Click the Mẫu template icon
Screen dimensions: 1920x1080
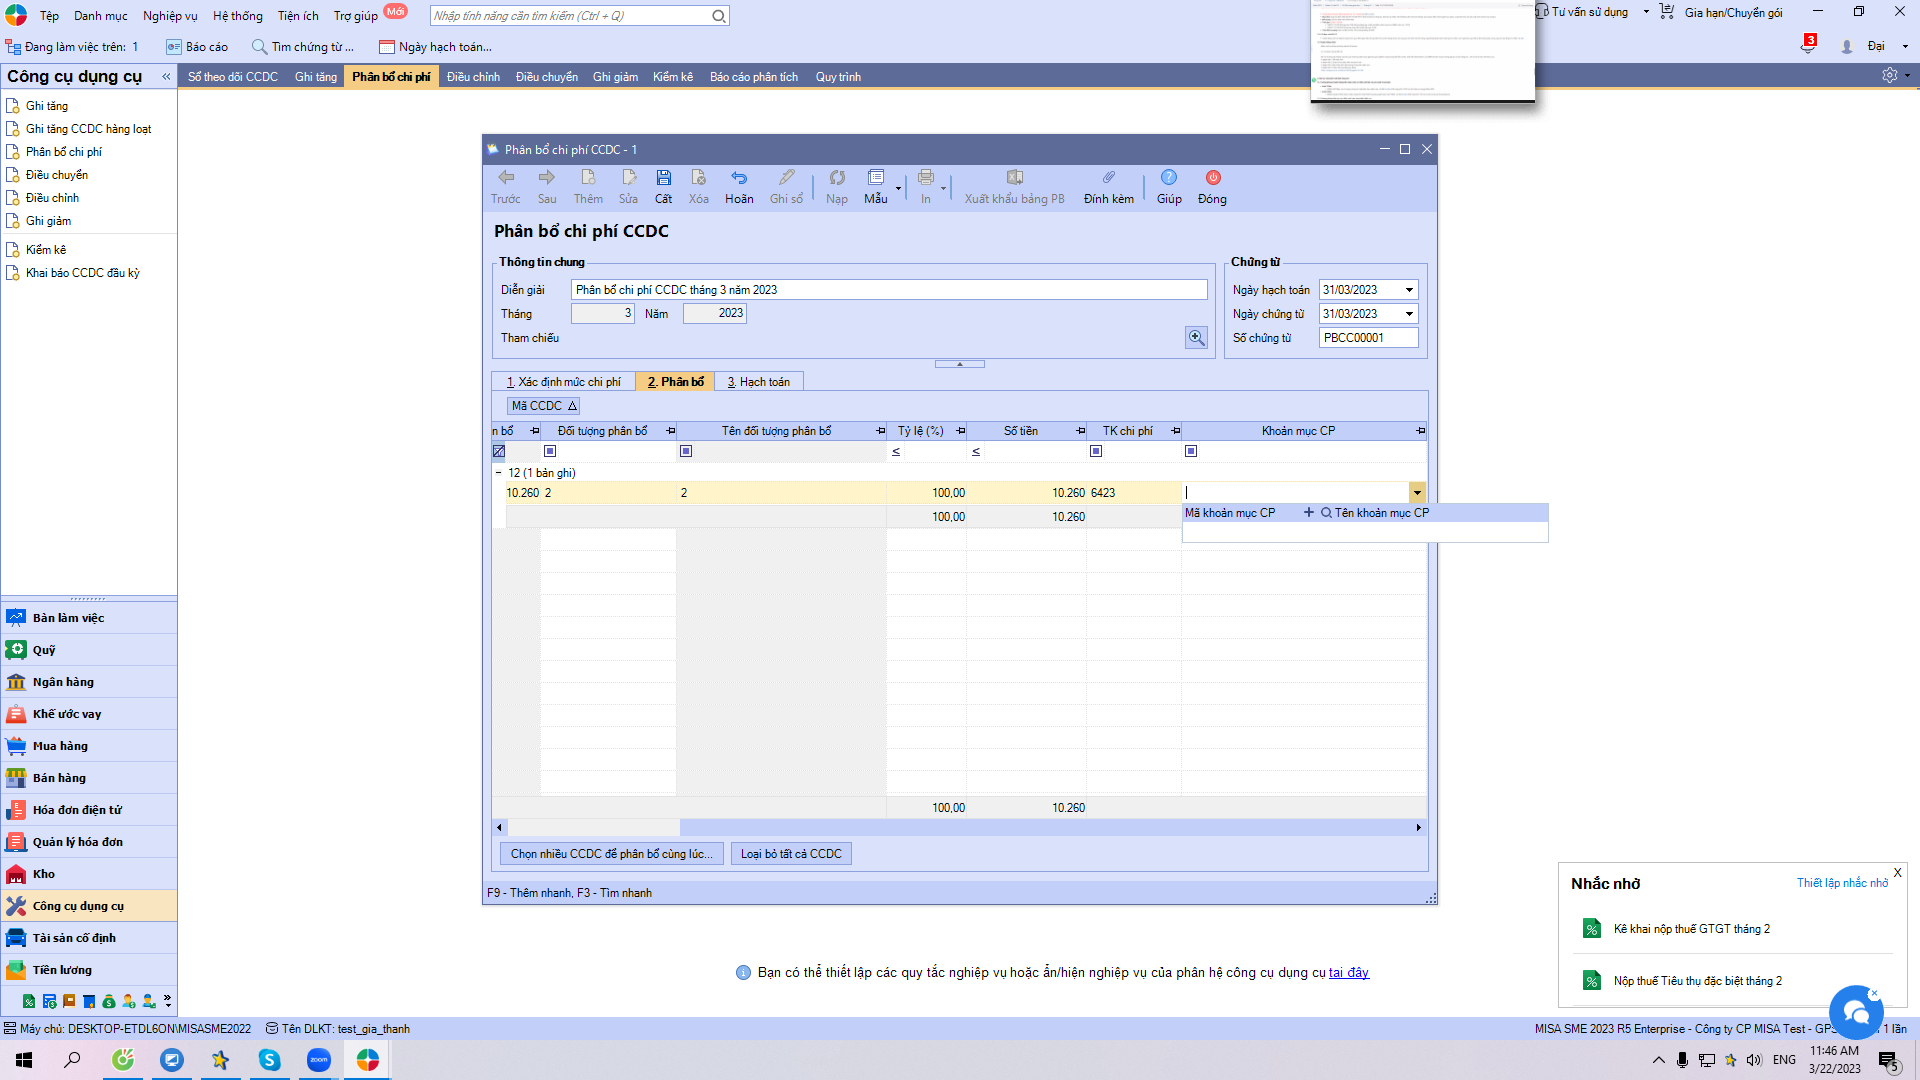pos(875,178)
